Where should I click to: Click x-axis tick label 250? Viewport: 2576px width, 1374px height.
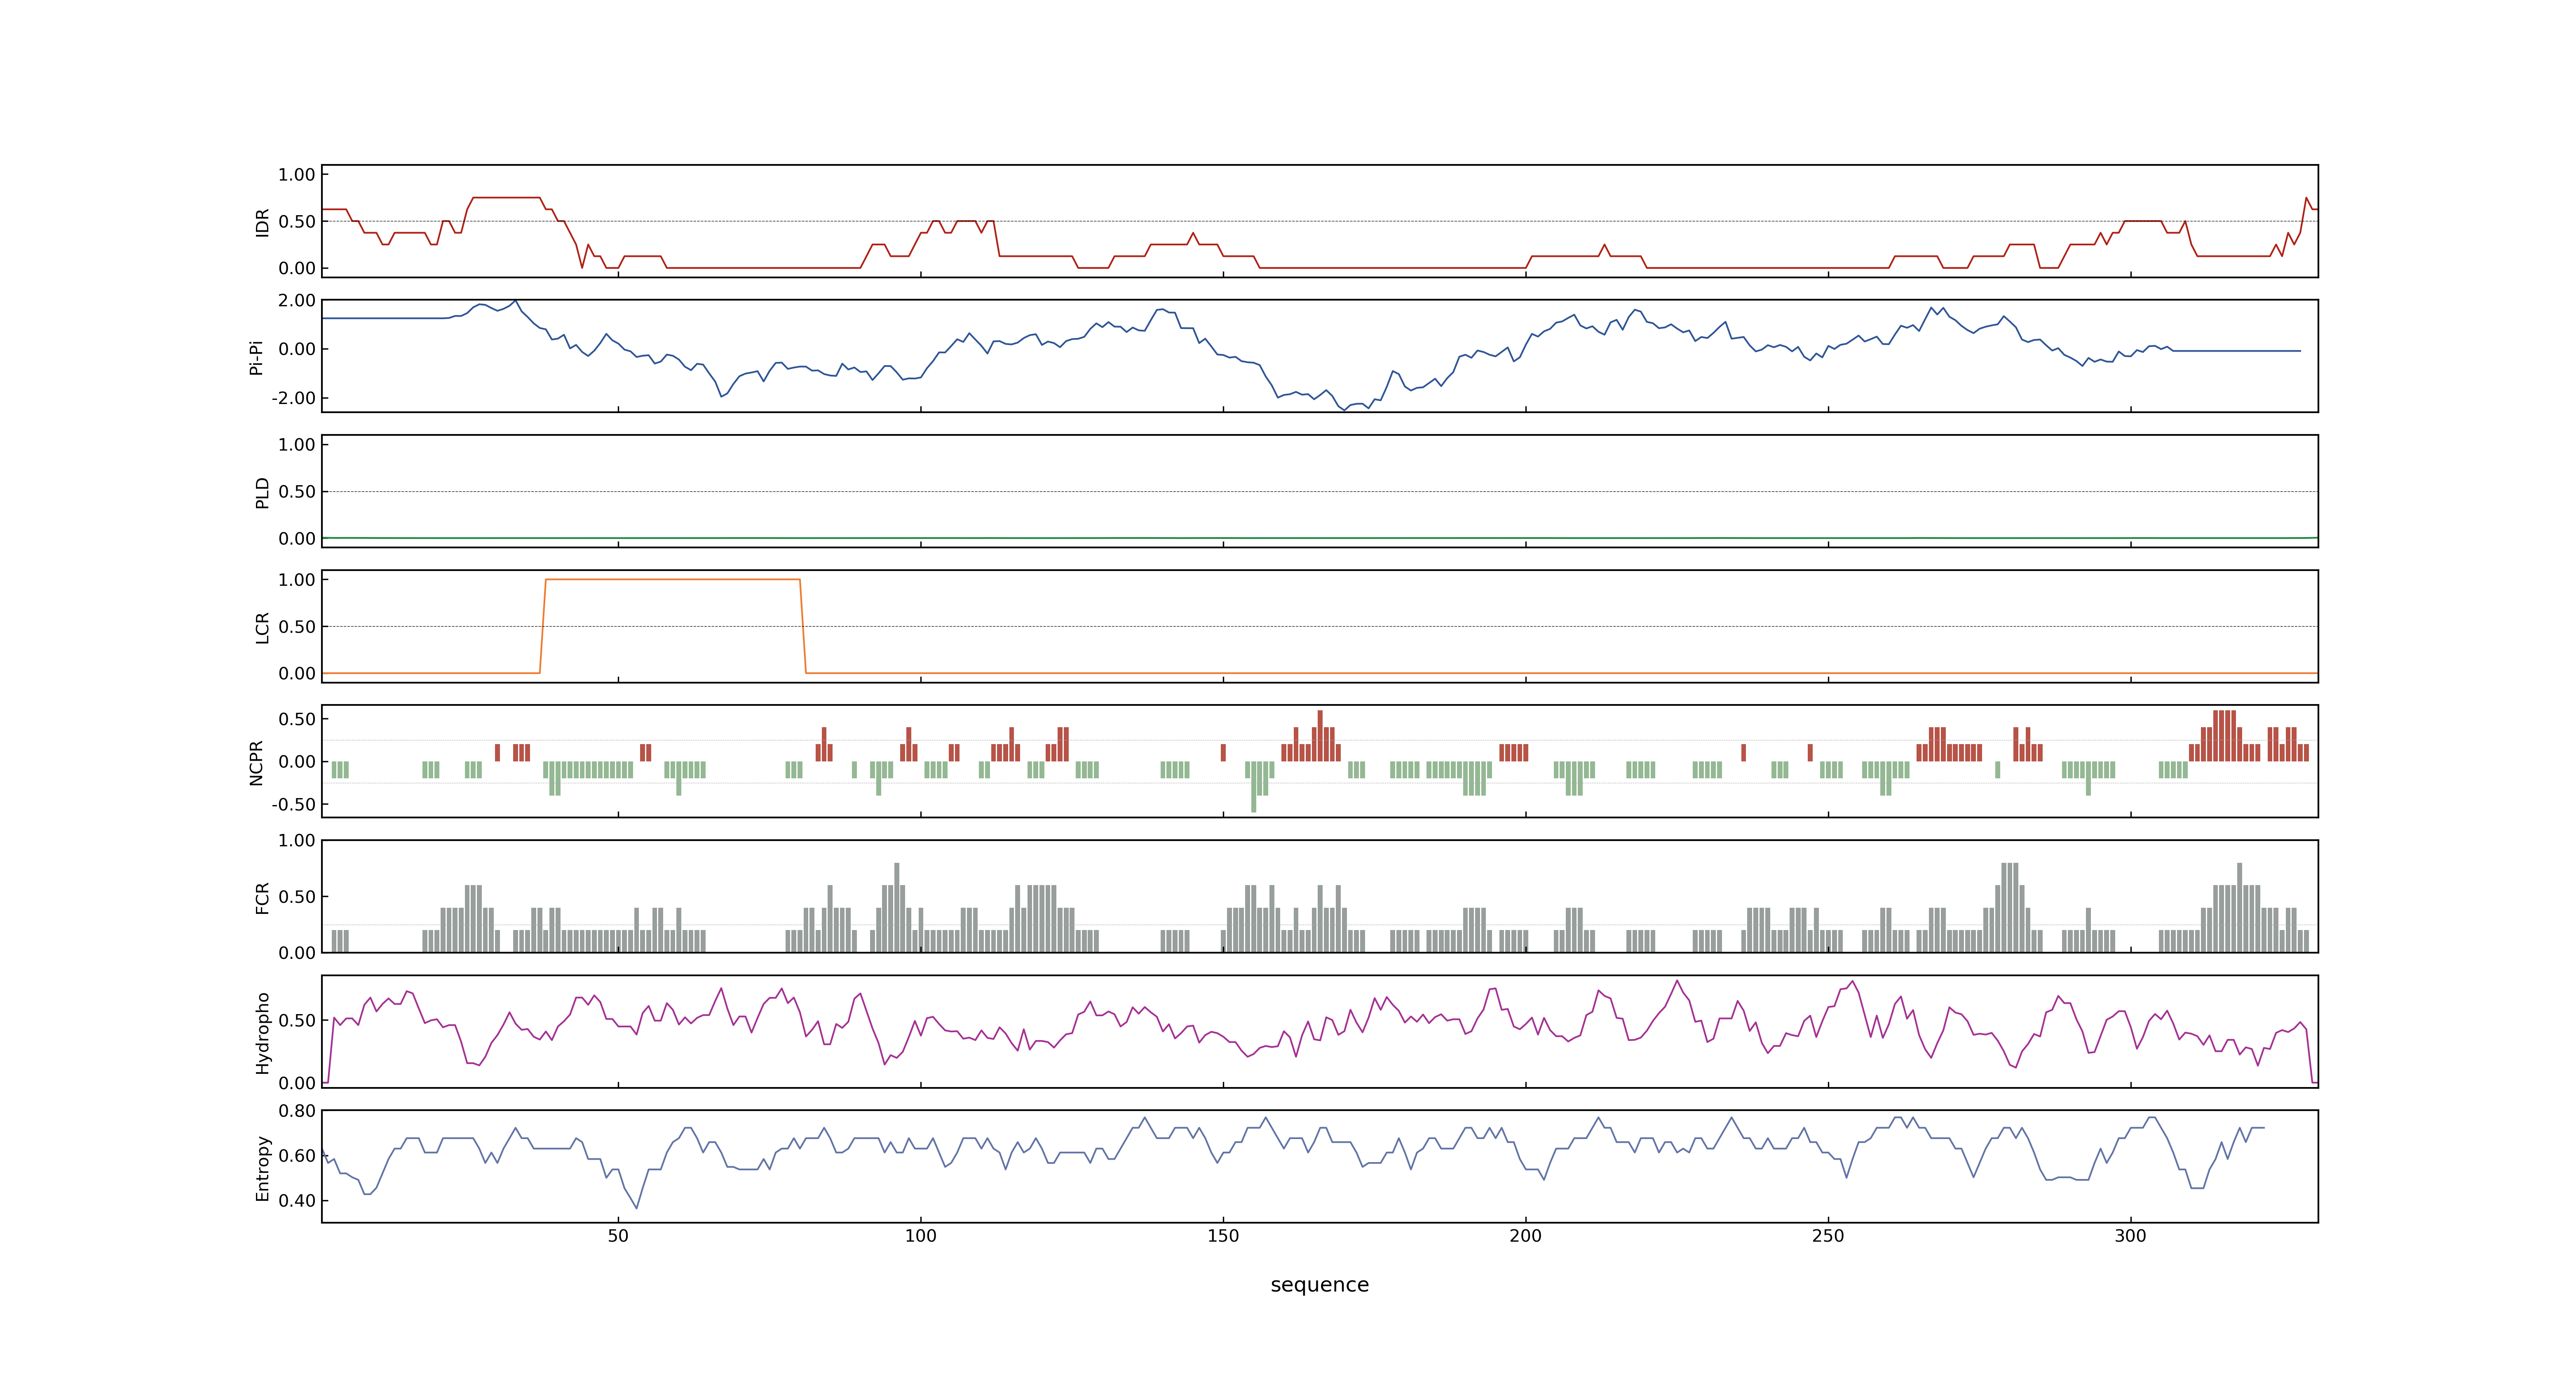point(1828,1236)
